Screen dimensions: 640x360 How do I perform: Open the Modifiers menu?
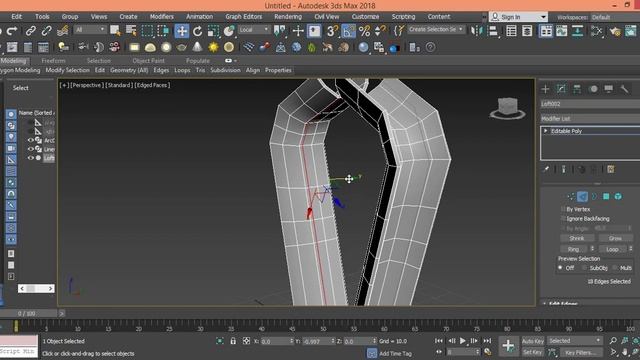point(162,17)
